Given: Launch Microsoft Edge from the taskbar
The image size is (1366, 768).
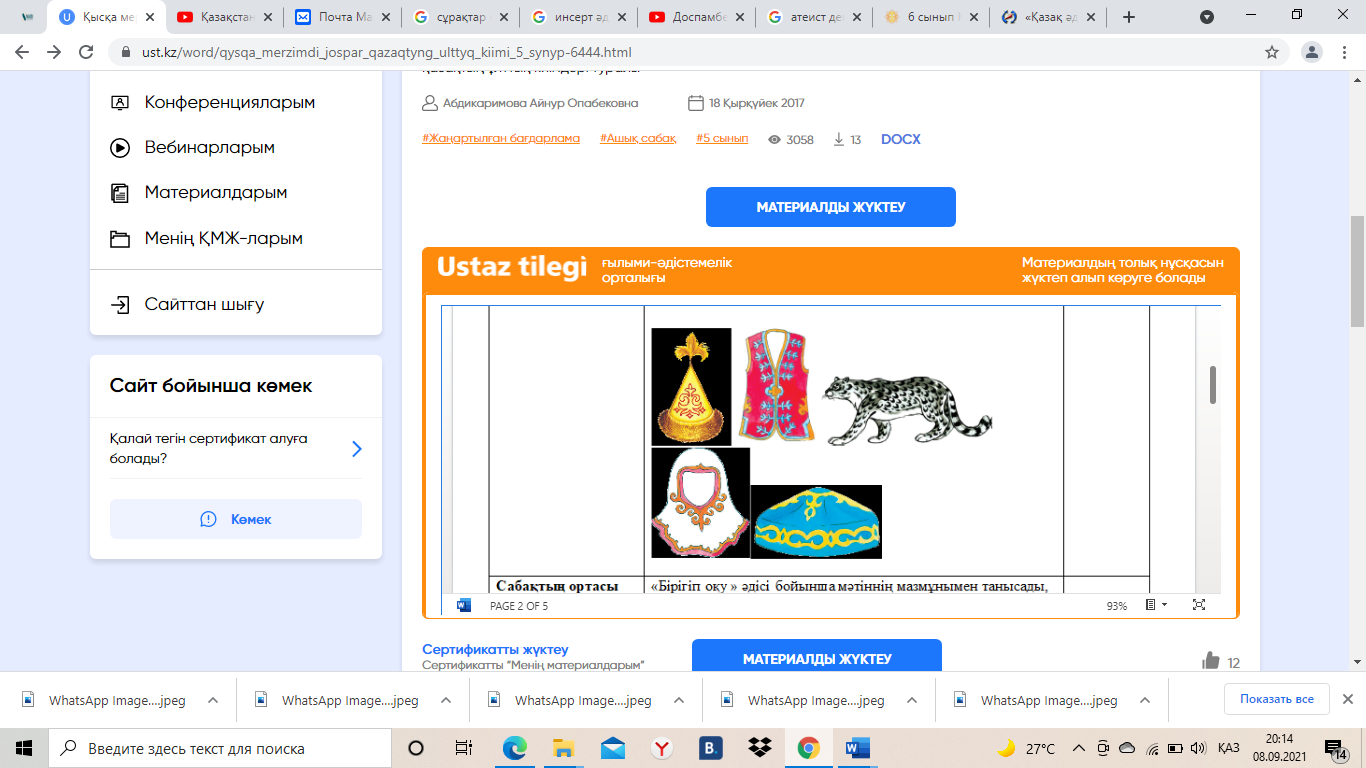Looking at the screenshot, I should [x=514, y=748].
